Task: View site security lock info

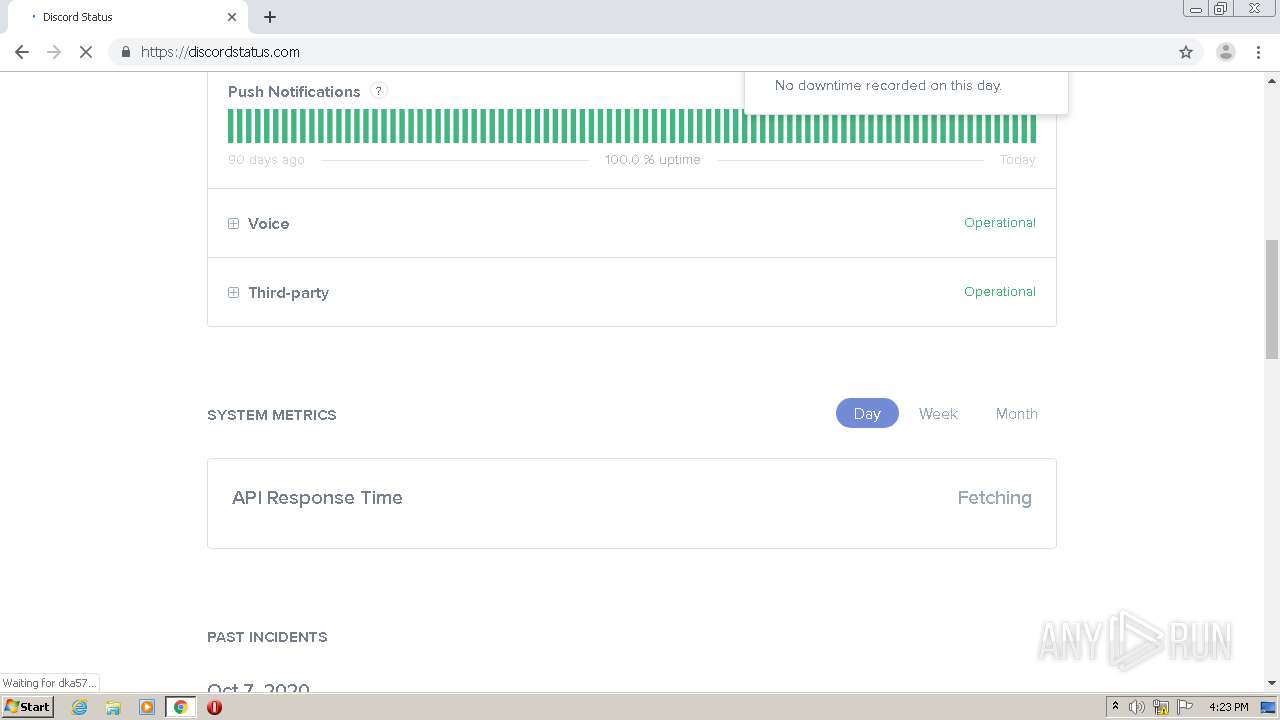Action: tap(125, 52)
